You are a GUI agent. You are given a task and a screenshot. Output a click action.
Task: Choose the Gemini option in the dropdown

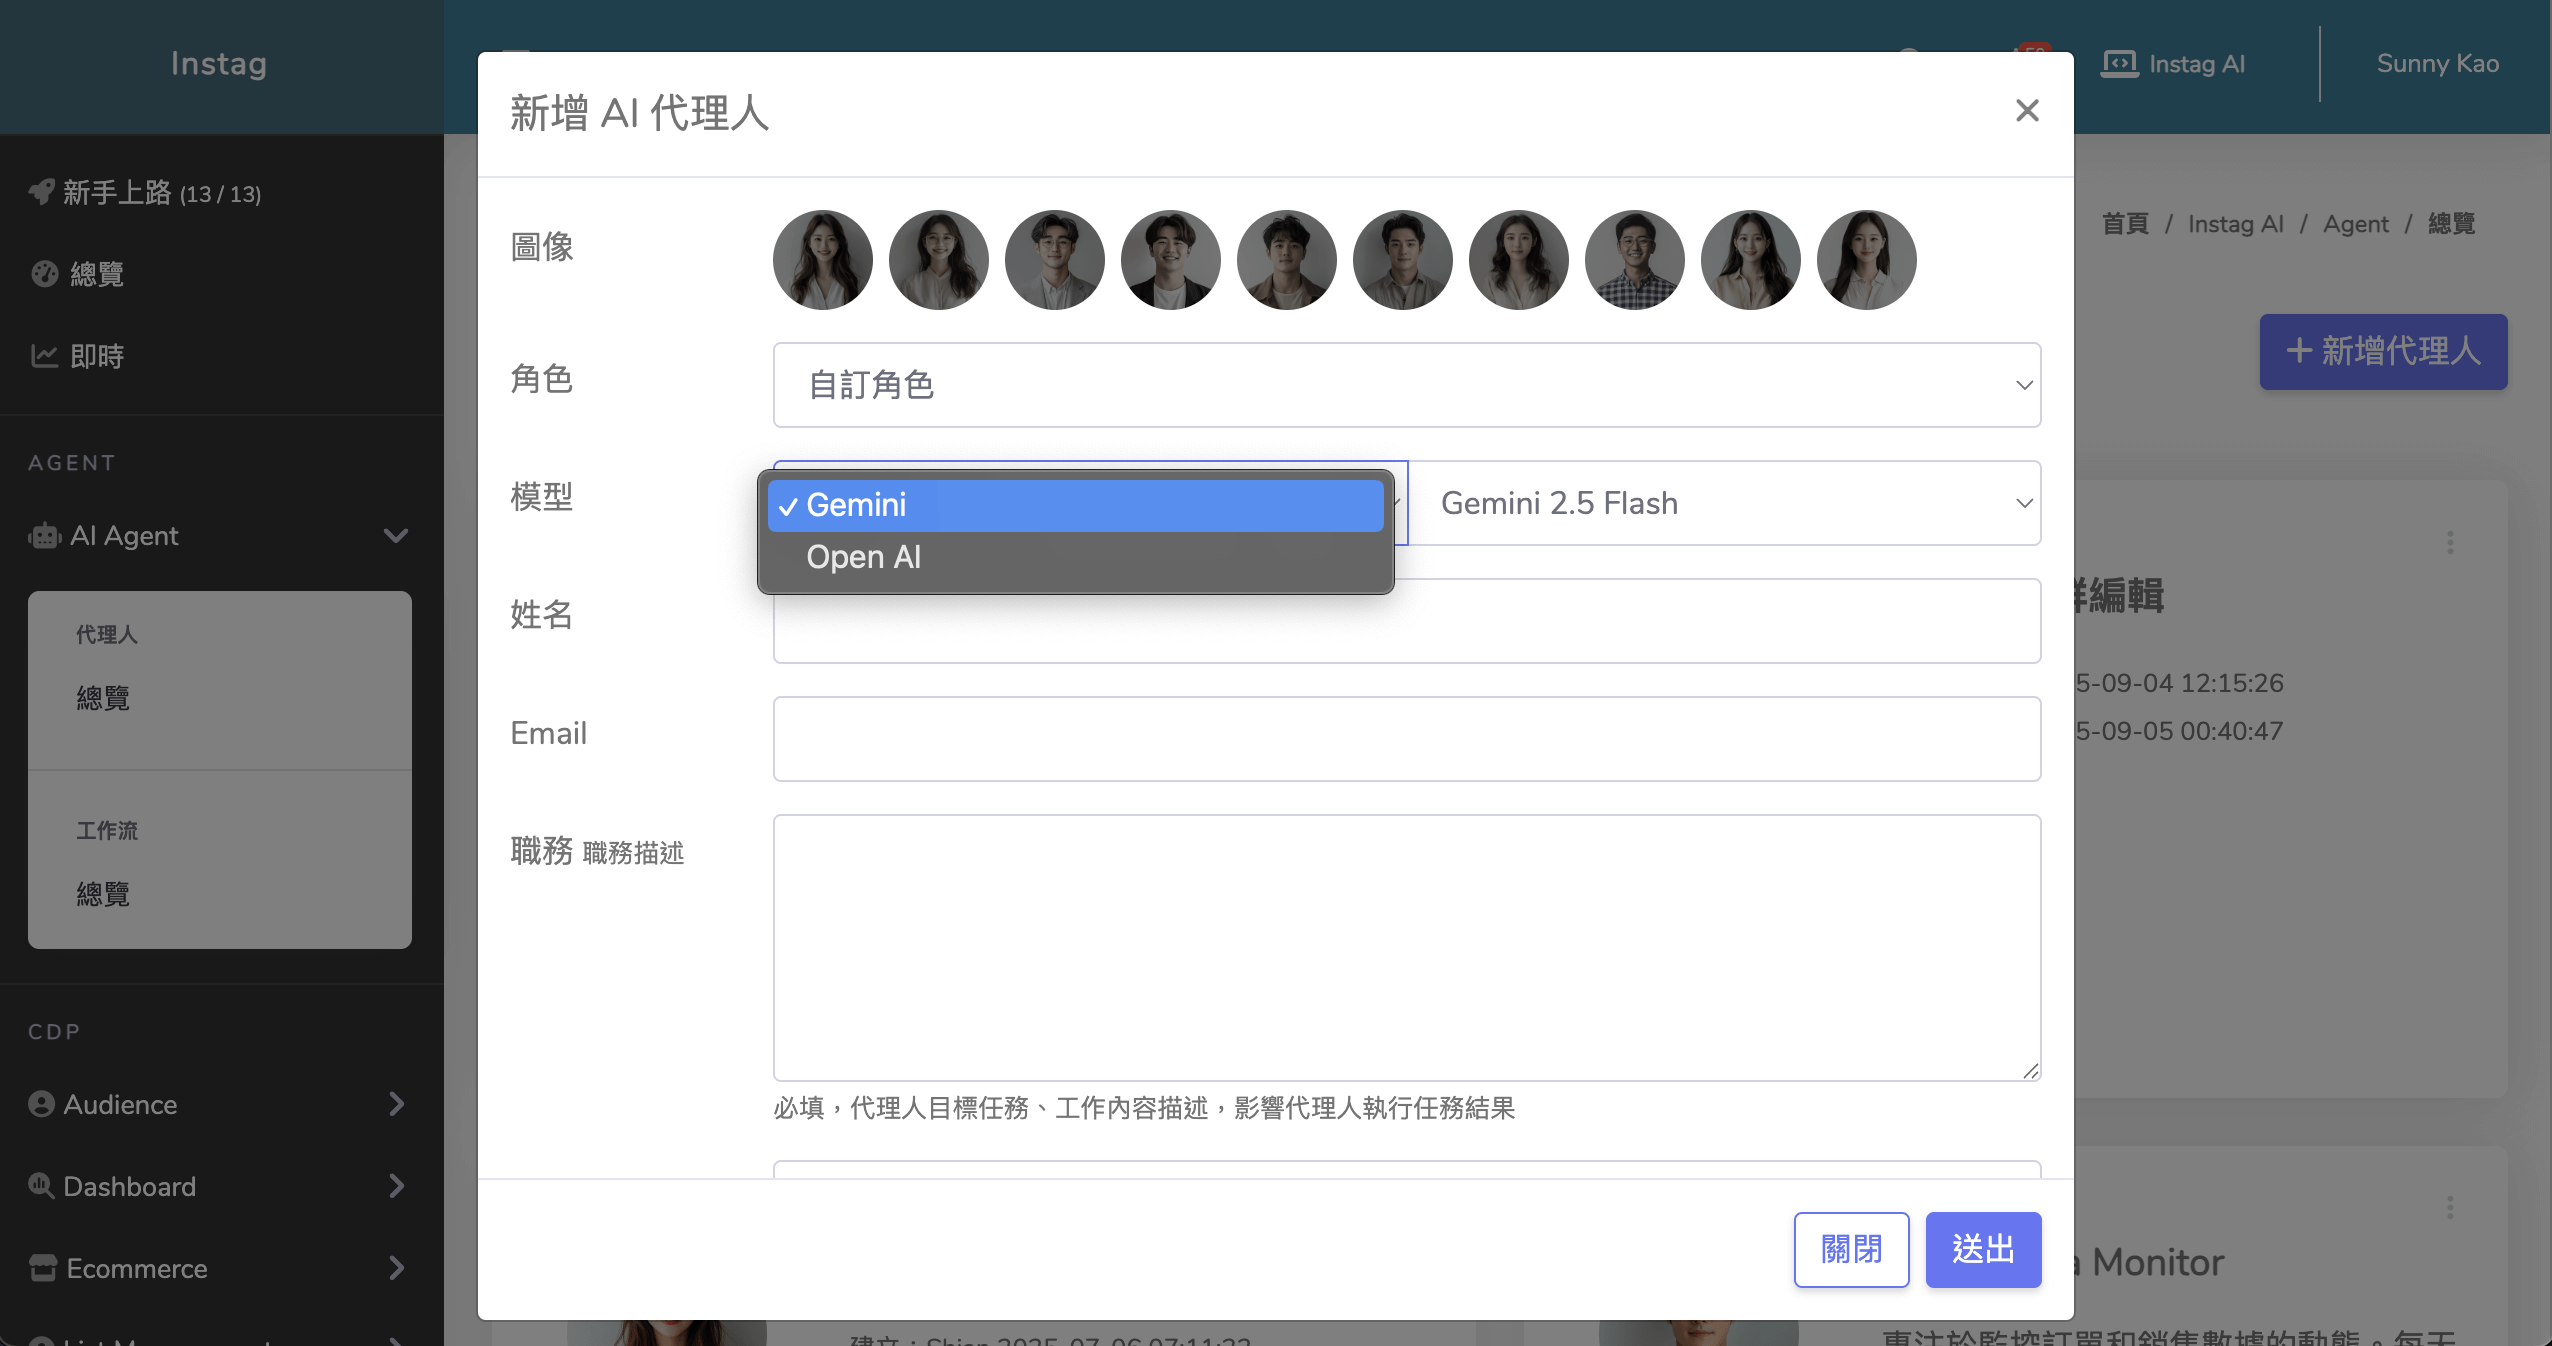coord(856,505)
